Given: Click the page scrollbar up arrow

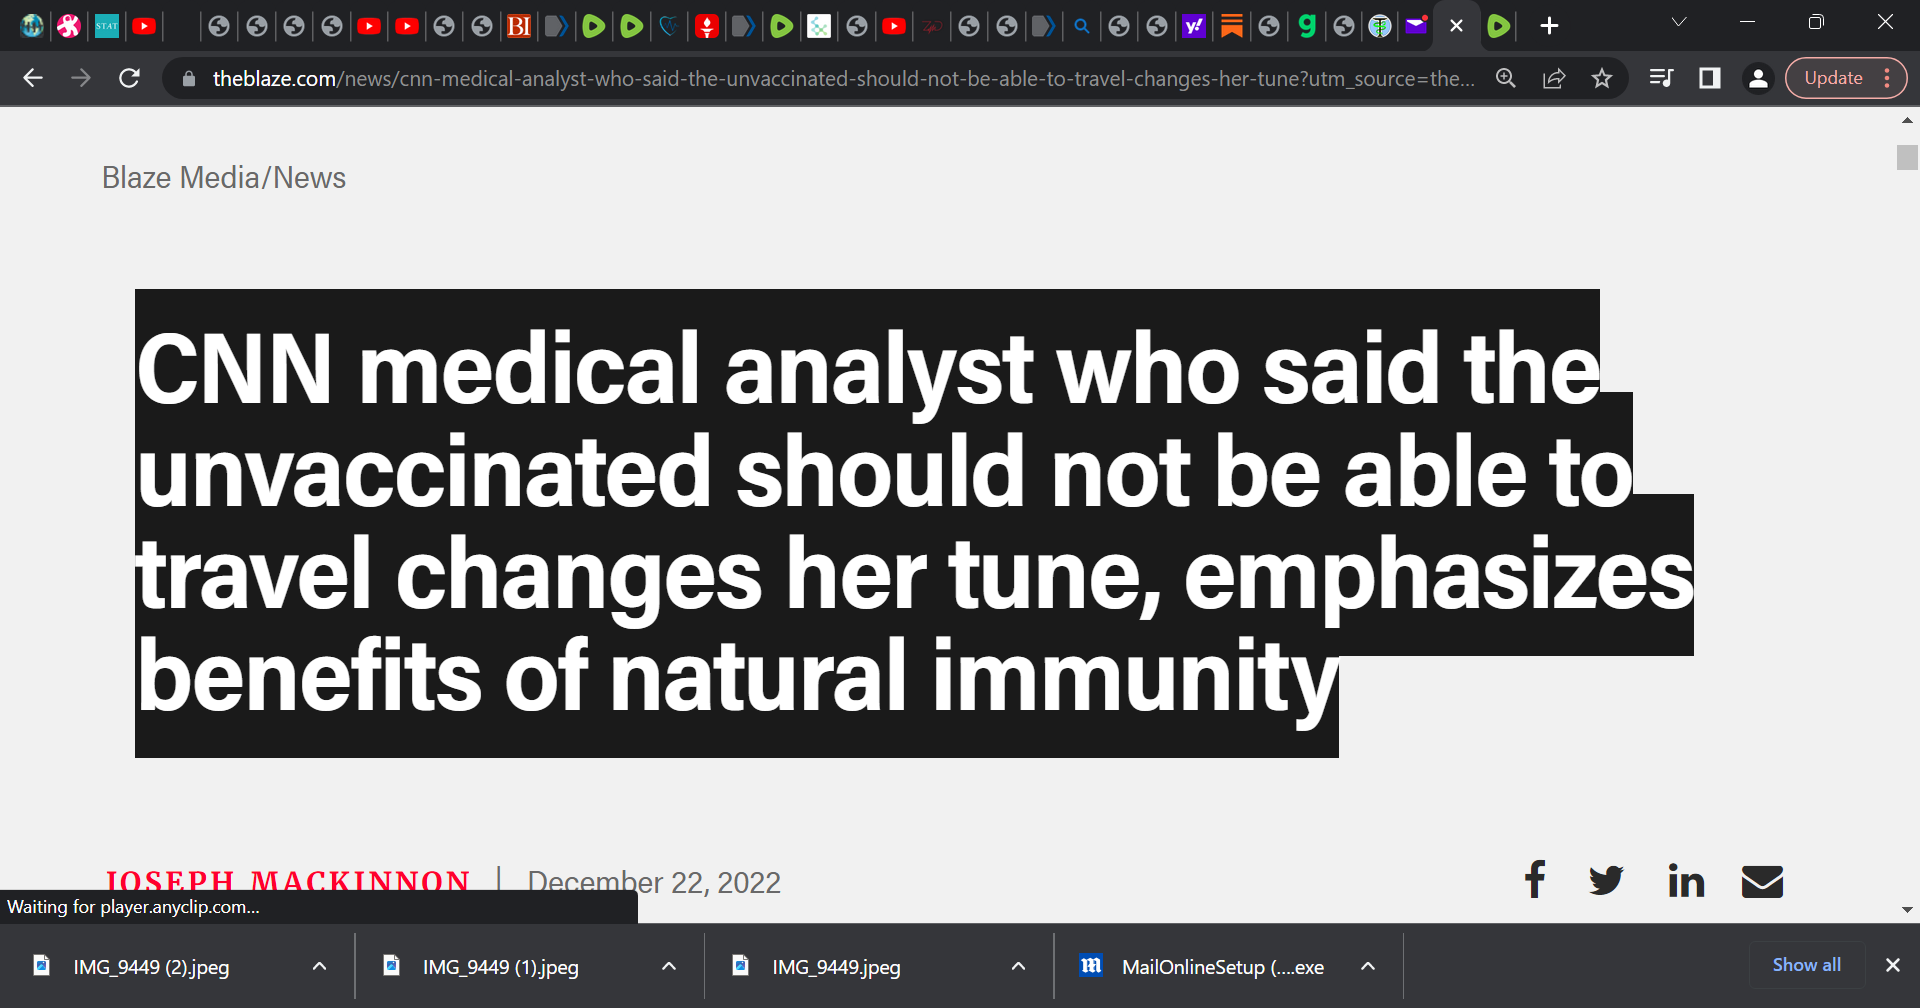Looking at the screenshot, I should (x=1907, y=120).
